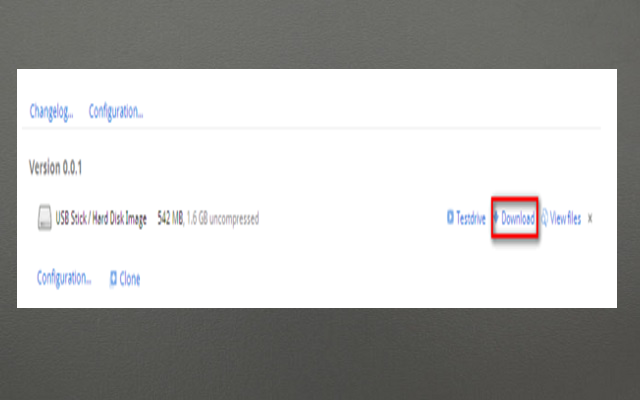Click the Clone text link
Viewport: 640px width, 400px height.
click(x=130, y=279)
